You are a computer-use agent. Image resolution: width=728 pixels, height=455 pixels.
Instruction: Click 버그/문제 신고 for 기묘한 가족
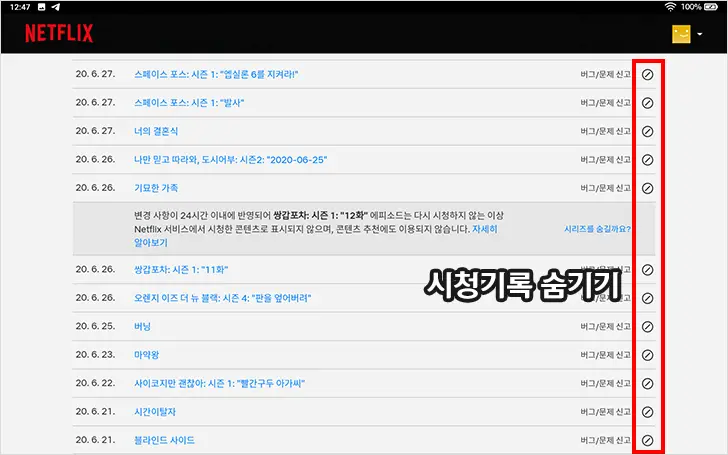point(605,188)
